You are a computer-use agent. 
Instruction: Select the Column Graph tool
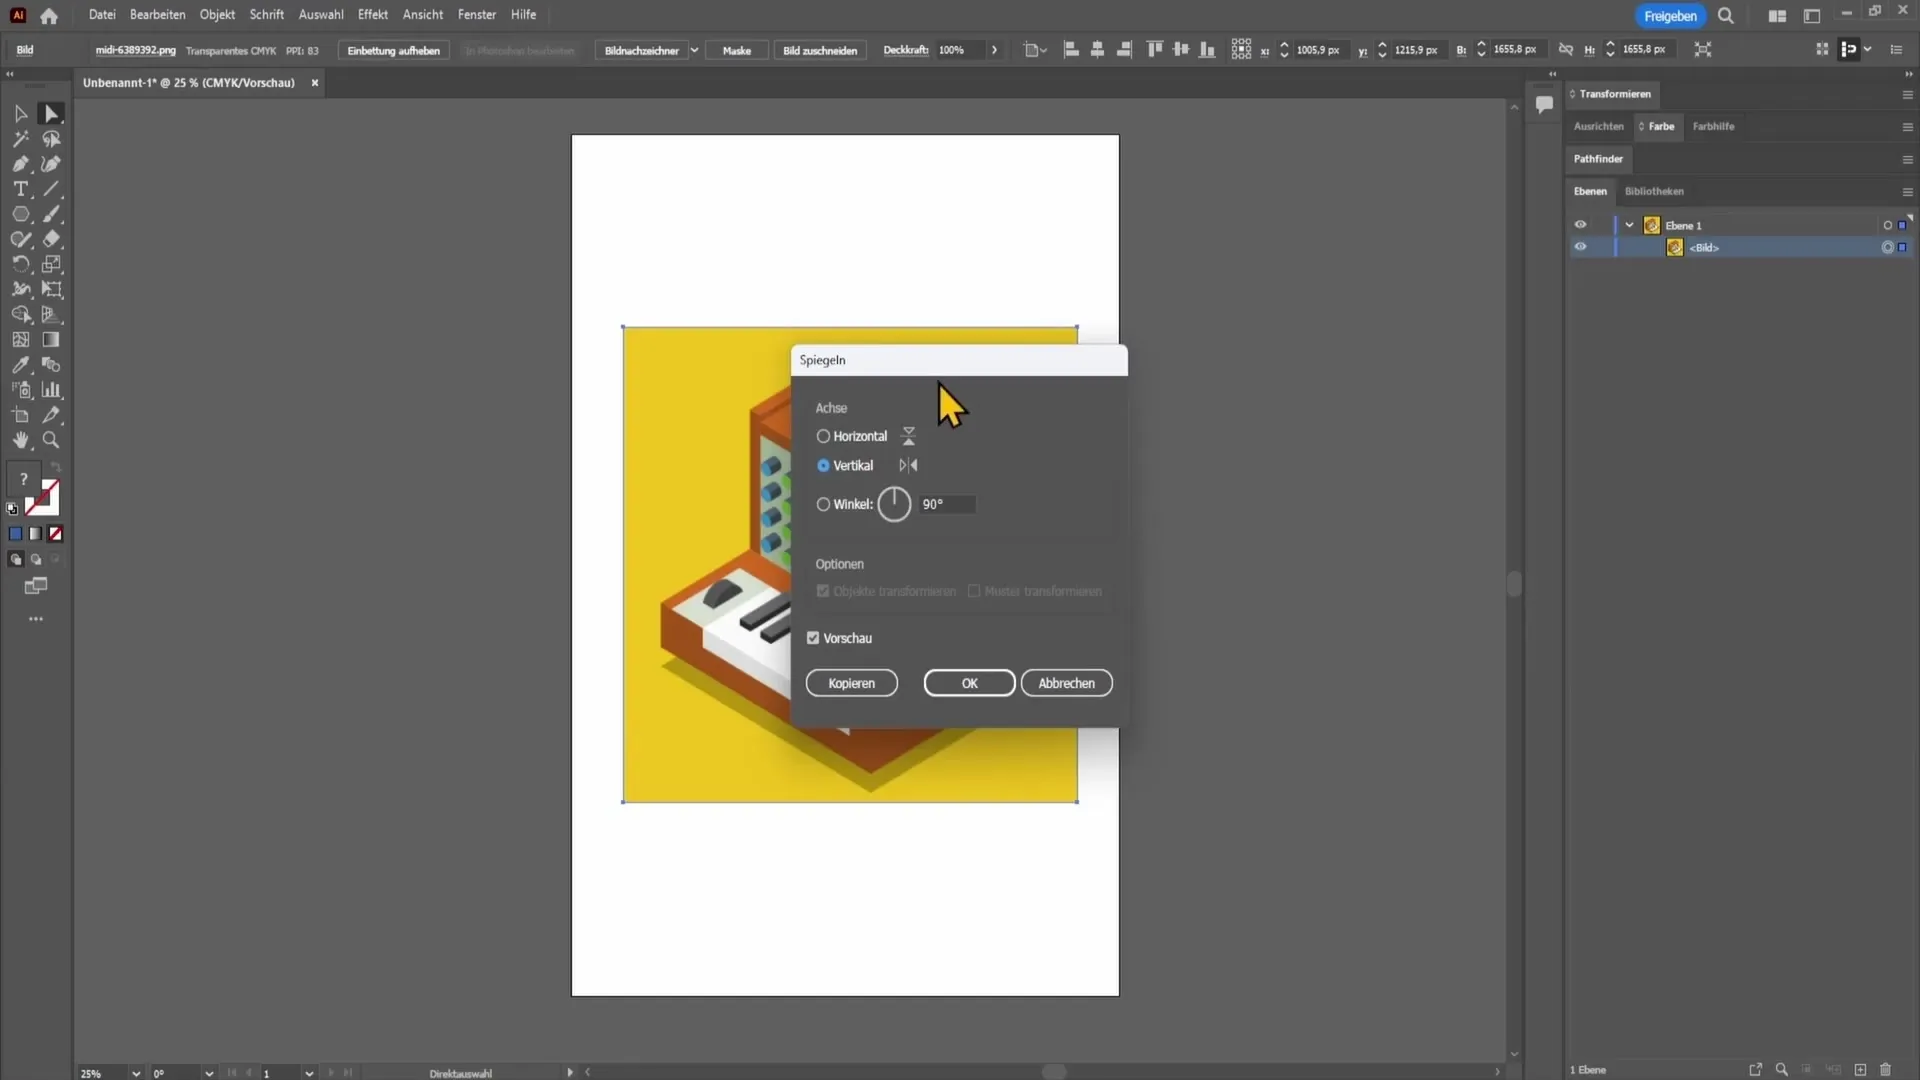51,390
